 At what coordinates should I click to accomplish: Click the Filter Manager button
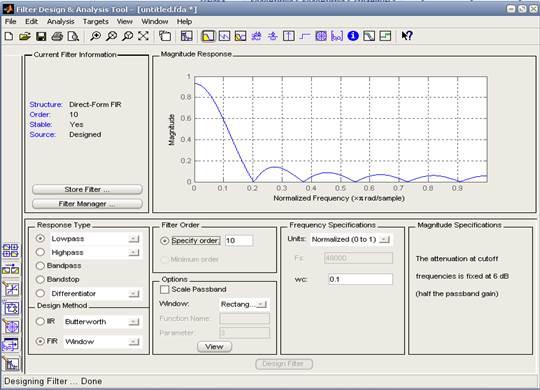click(87, 204)
